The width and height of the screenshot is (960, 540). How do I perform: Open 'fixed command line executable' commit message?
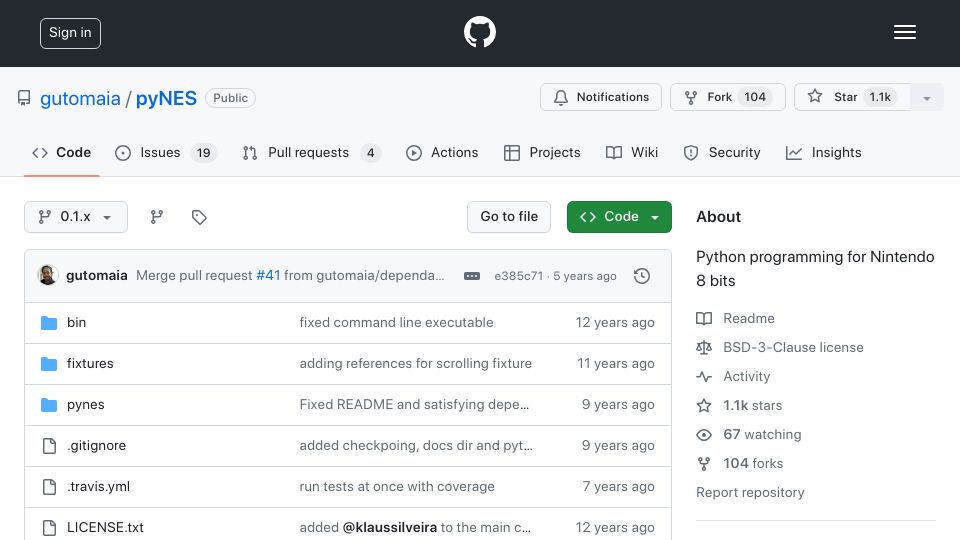point(396,323)
